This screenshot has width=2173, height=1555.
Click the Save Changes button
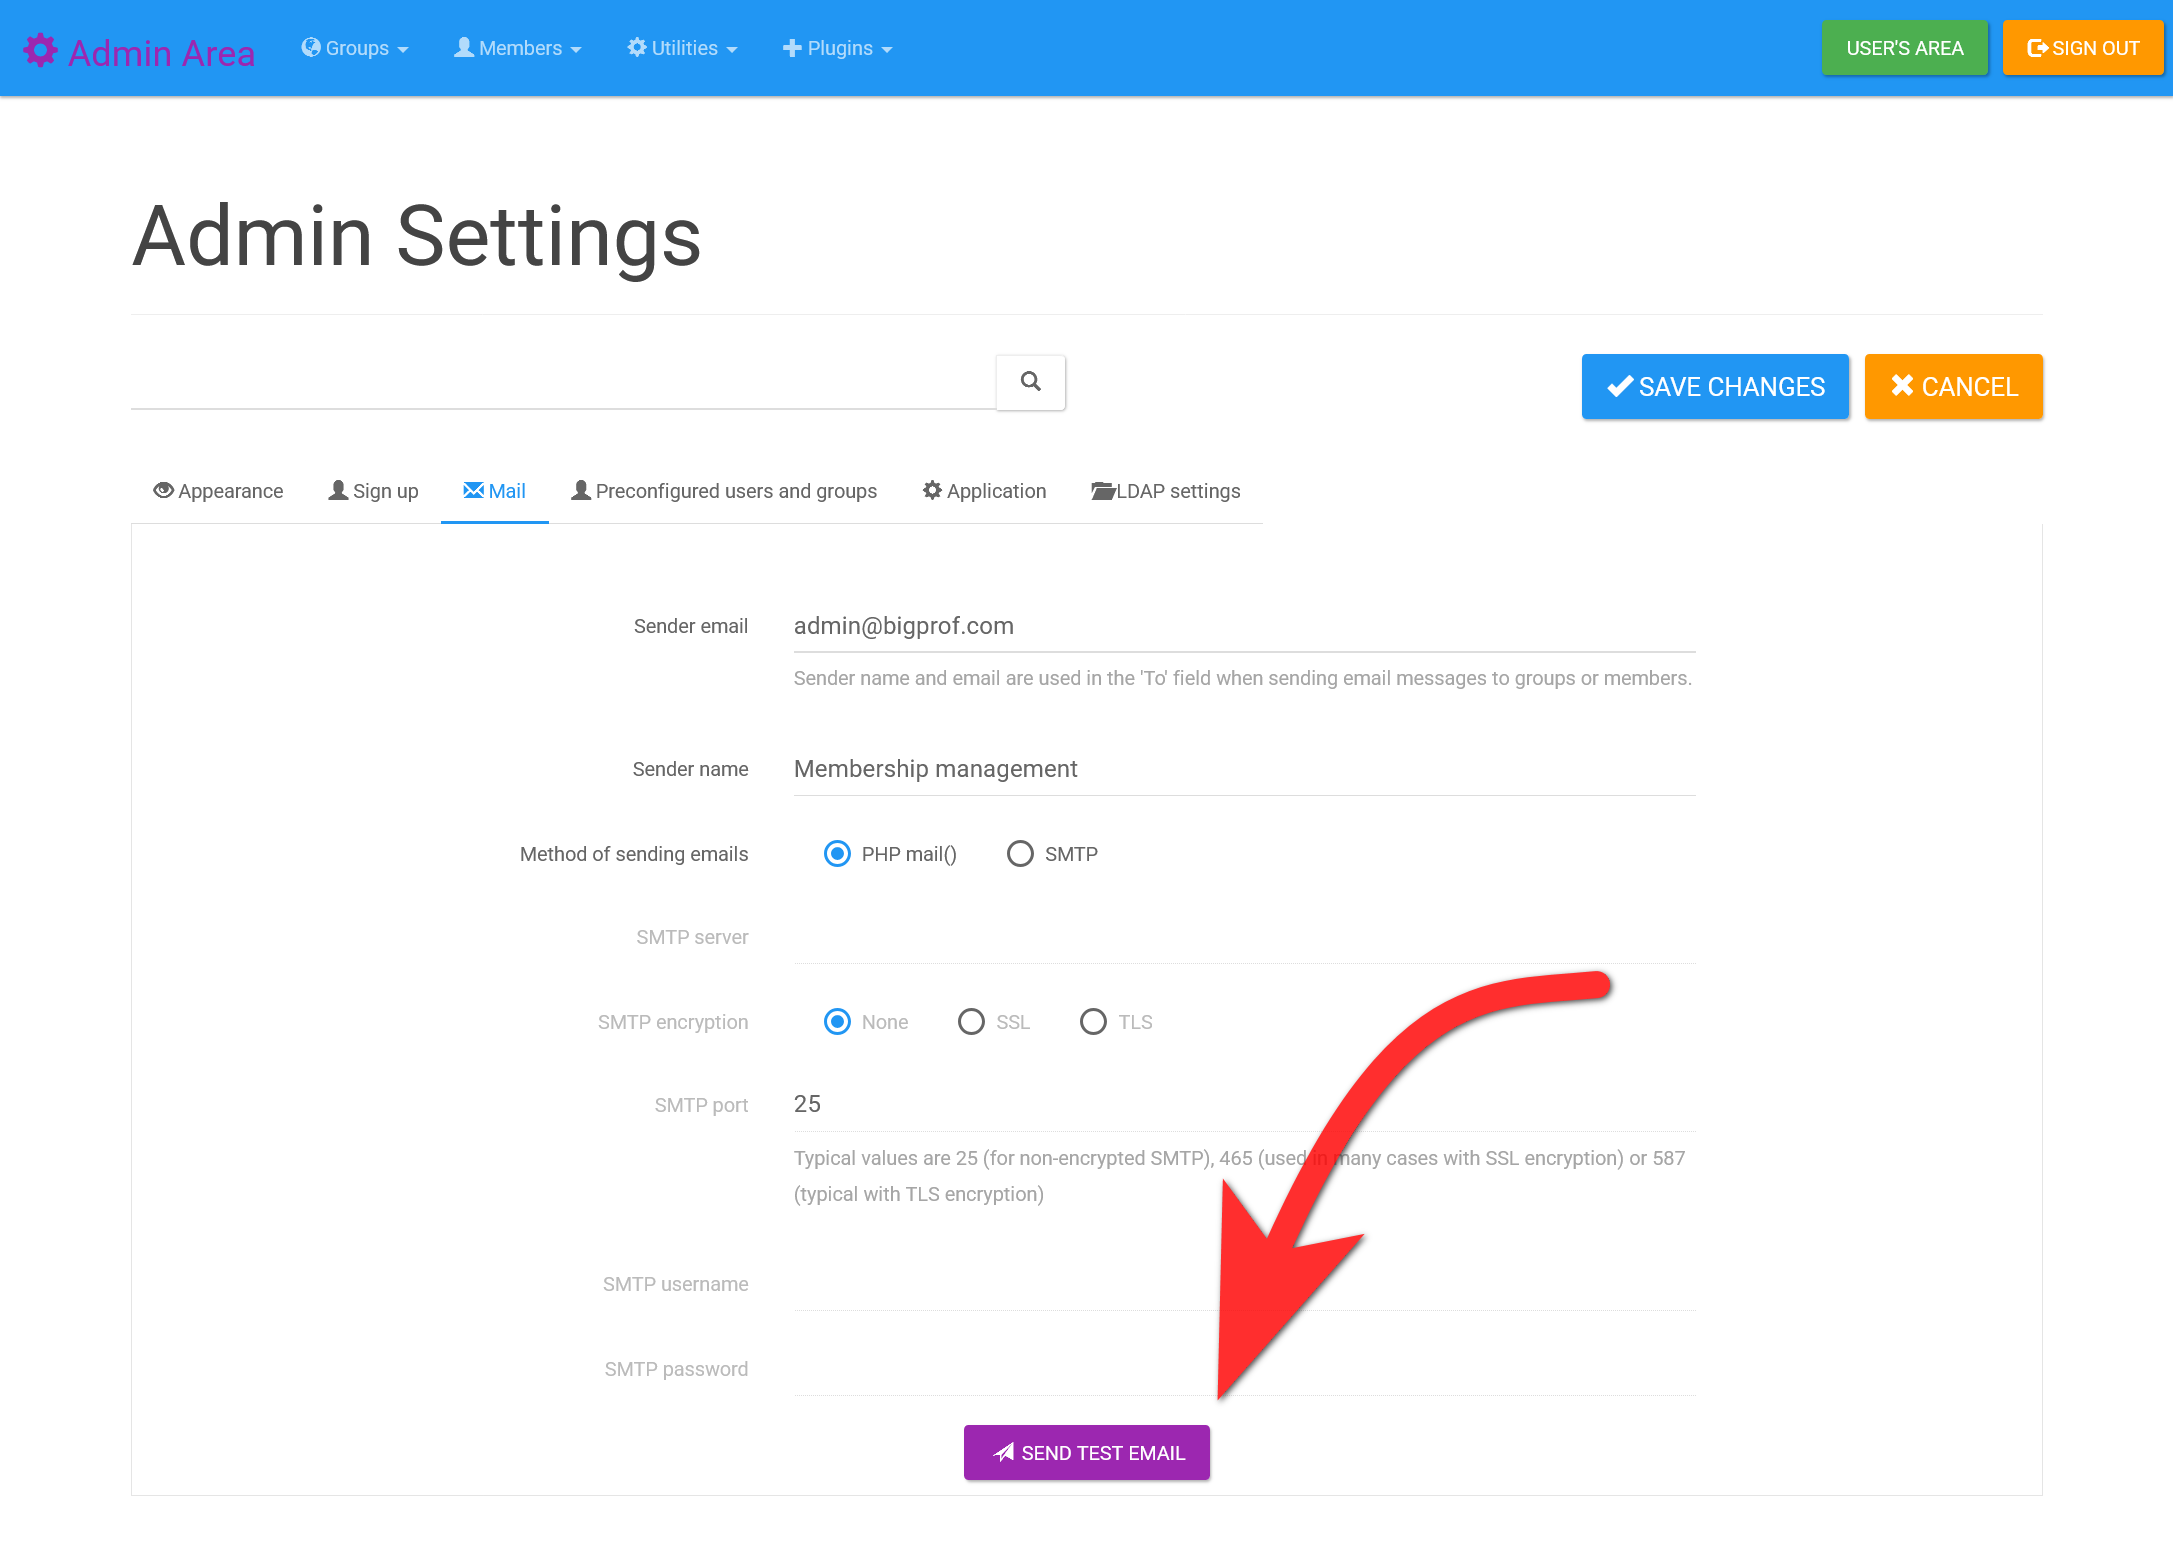[1714, 386]
